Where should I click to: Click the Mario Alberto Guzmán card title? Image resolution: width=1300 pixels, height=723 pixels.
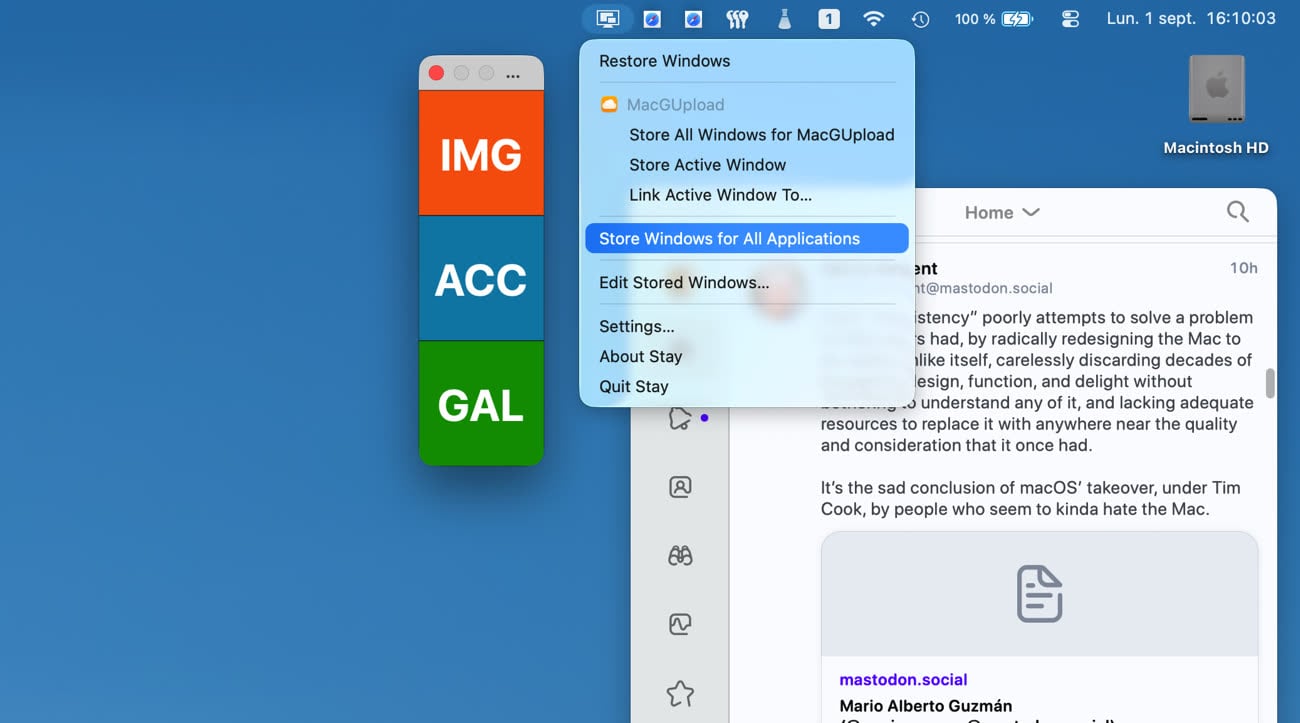coord(926,706)
